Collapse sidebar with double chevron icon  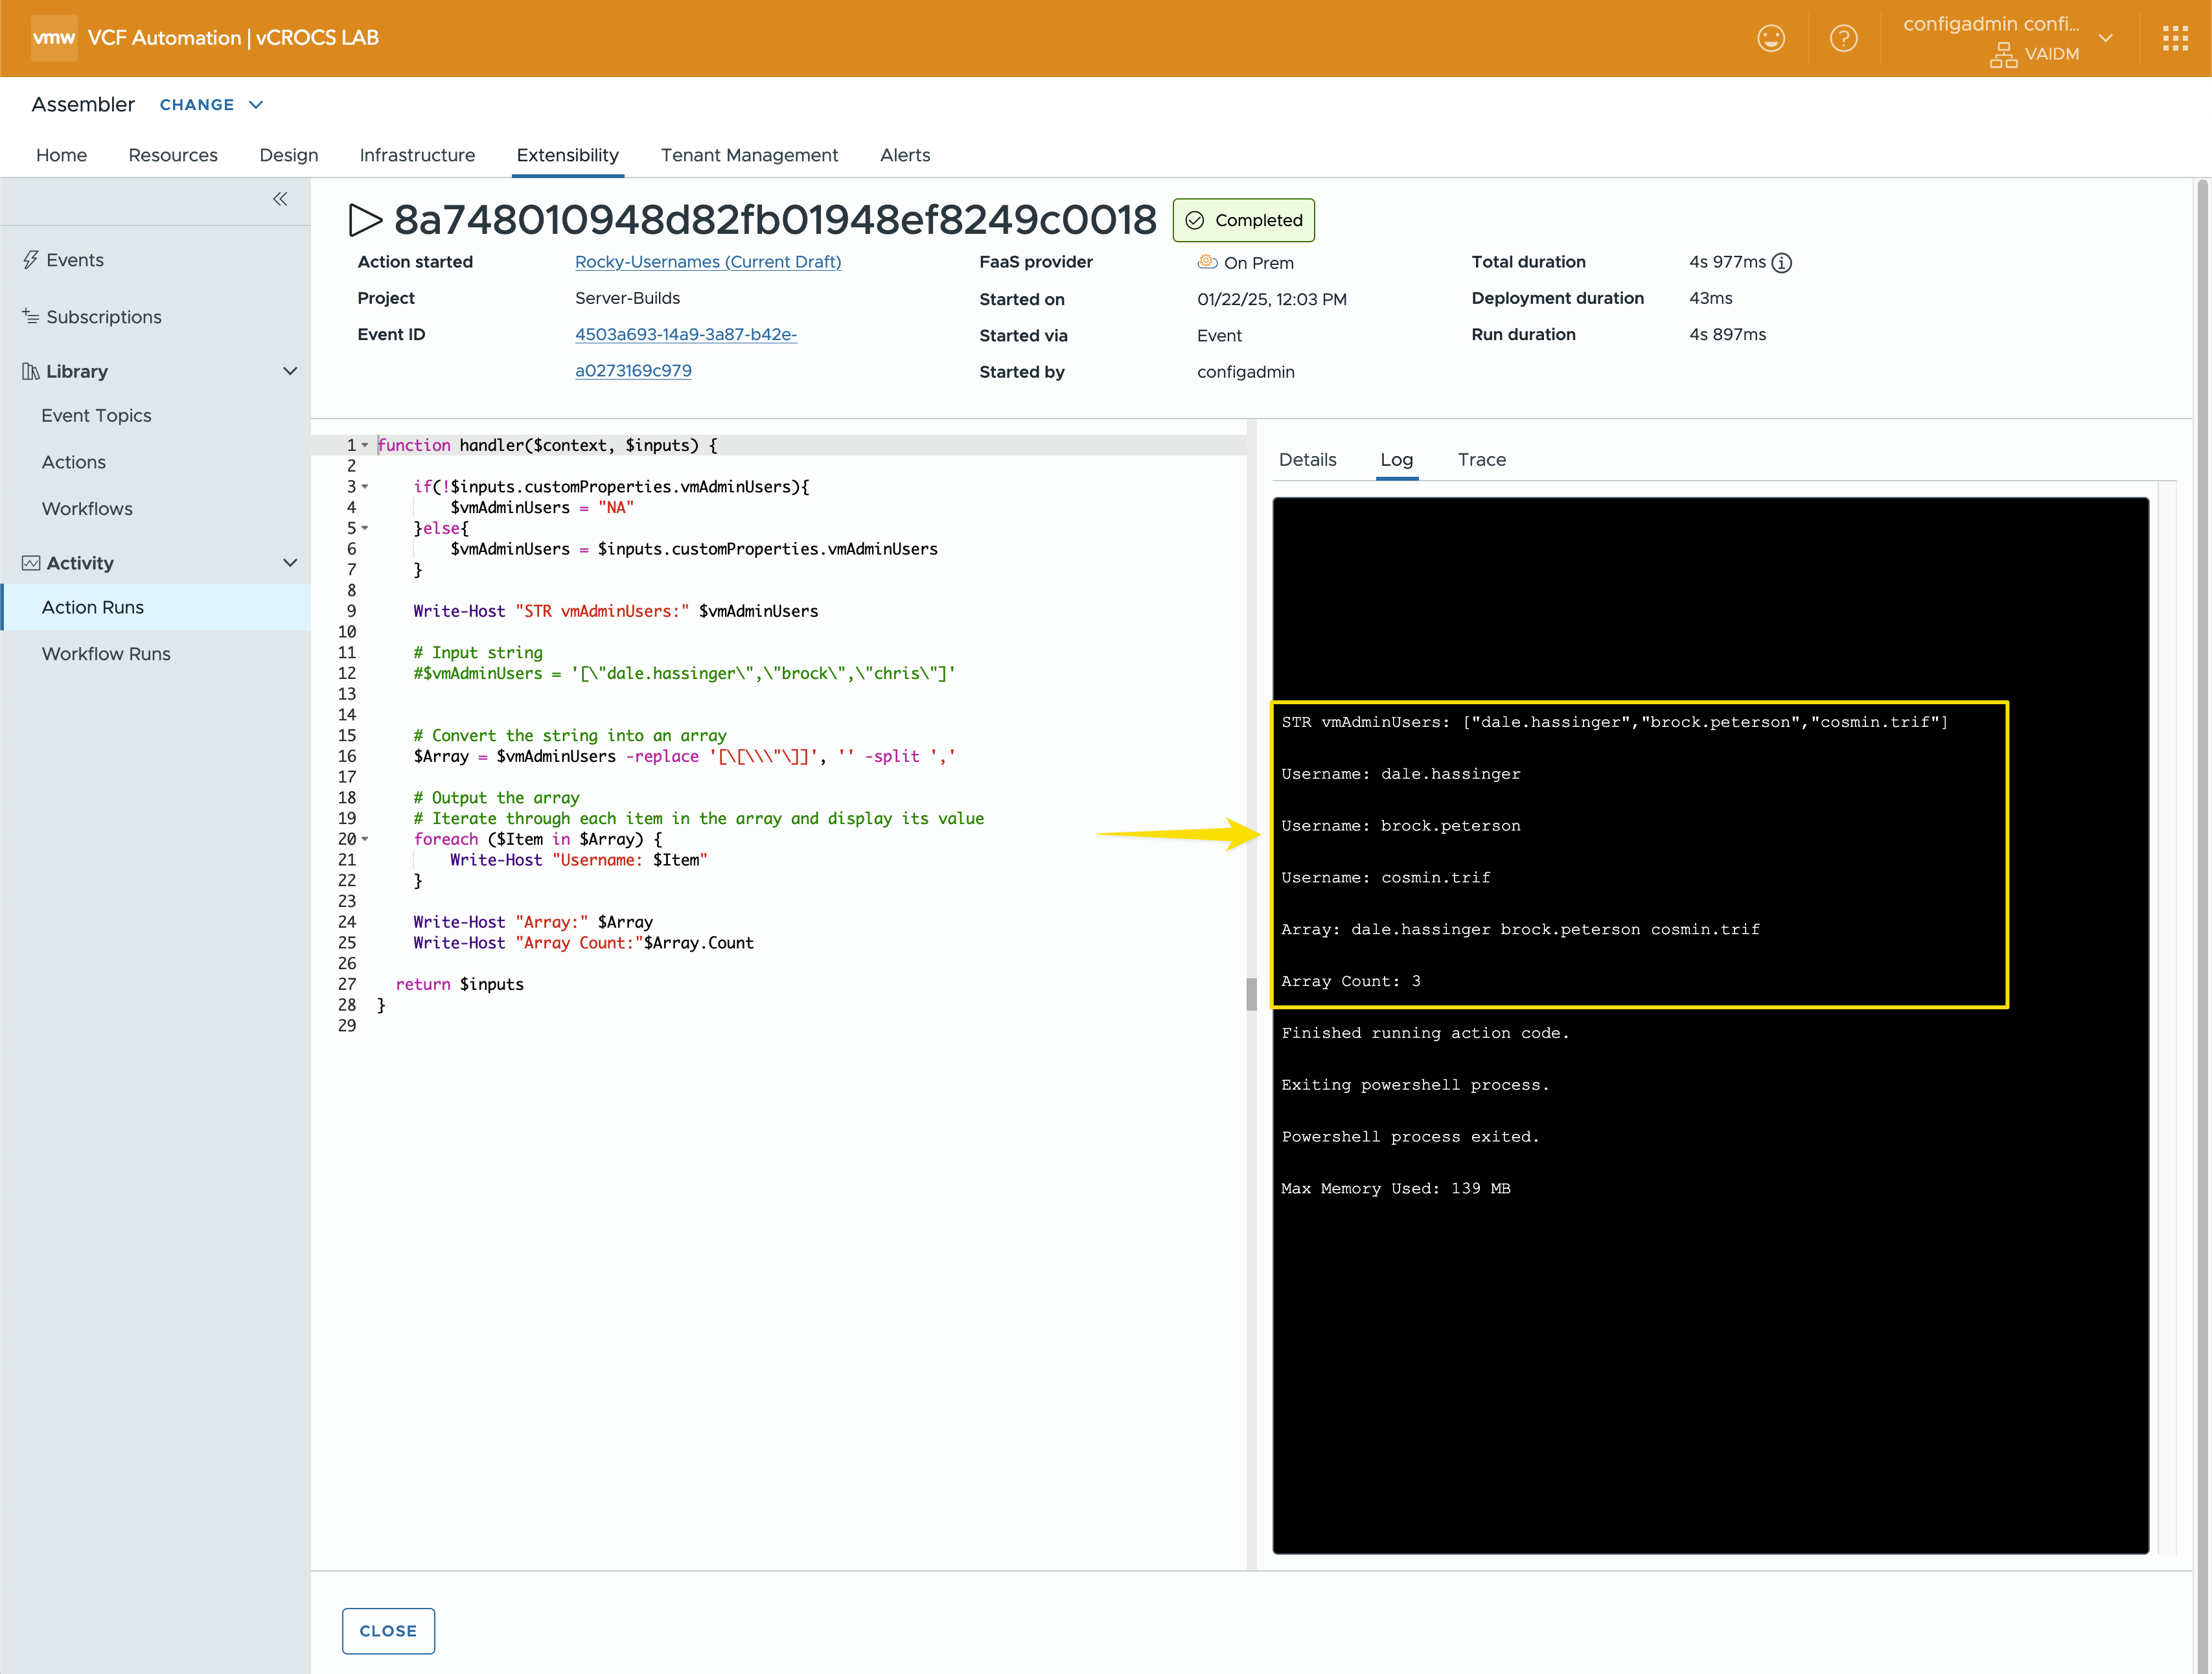(x=280, y=199)
